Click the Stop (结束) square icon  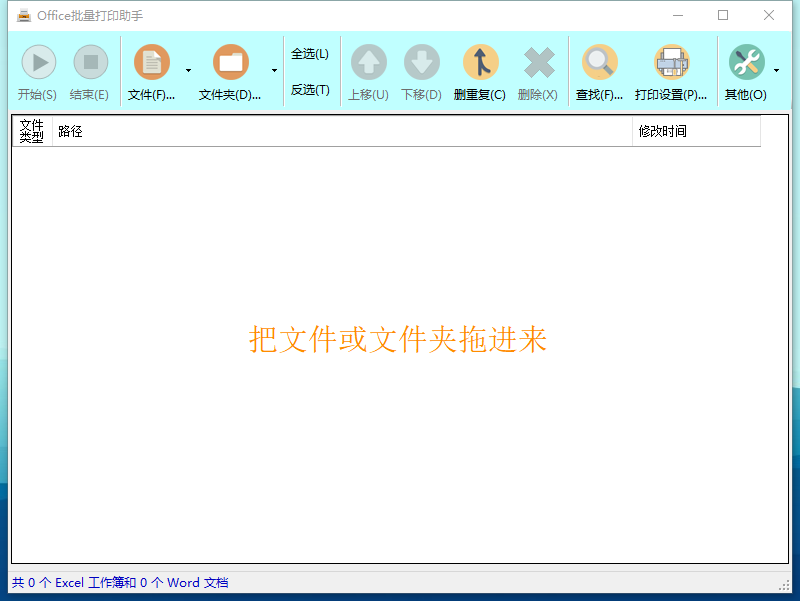pos(91,62)
